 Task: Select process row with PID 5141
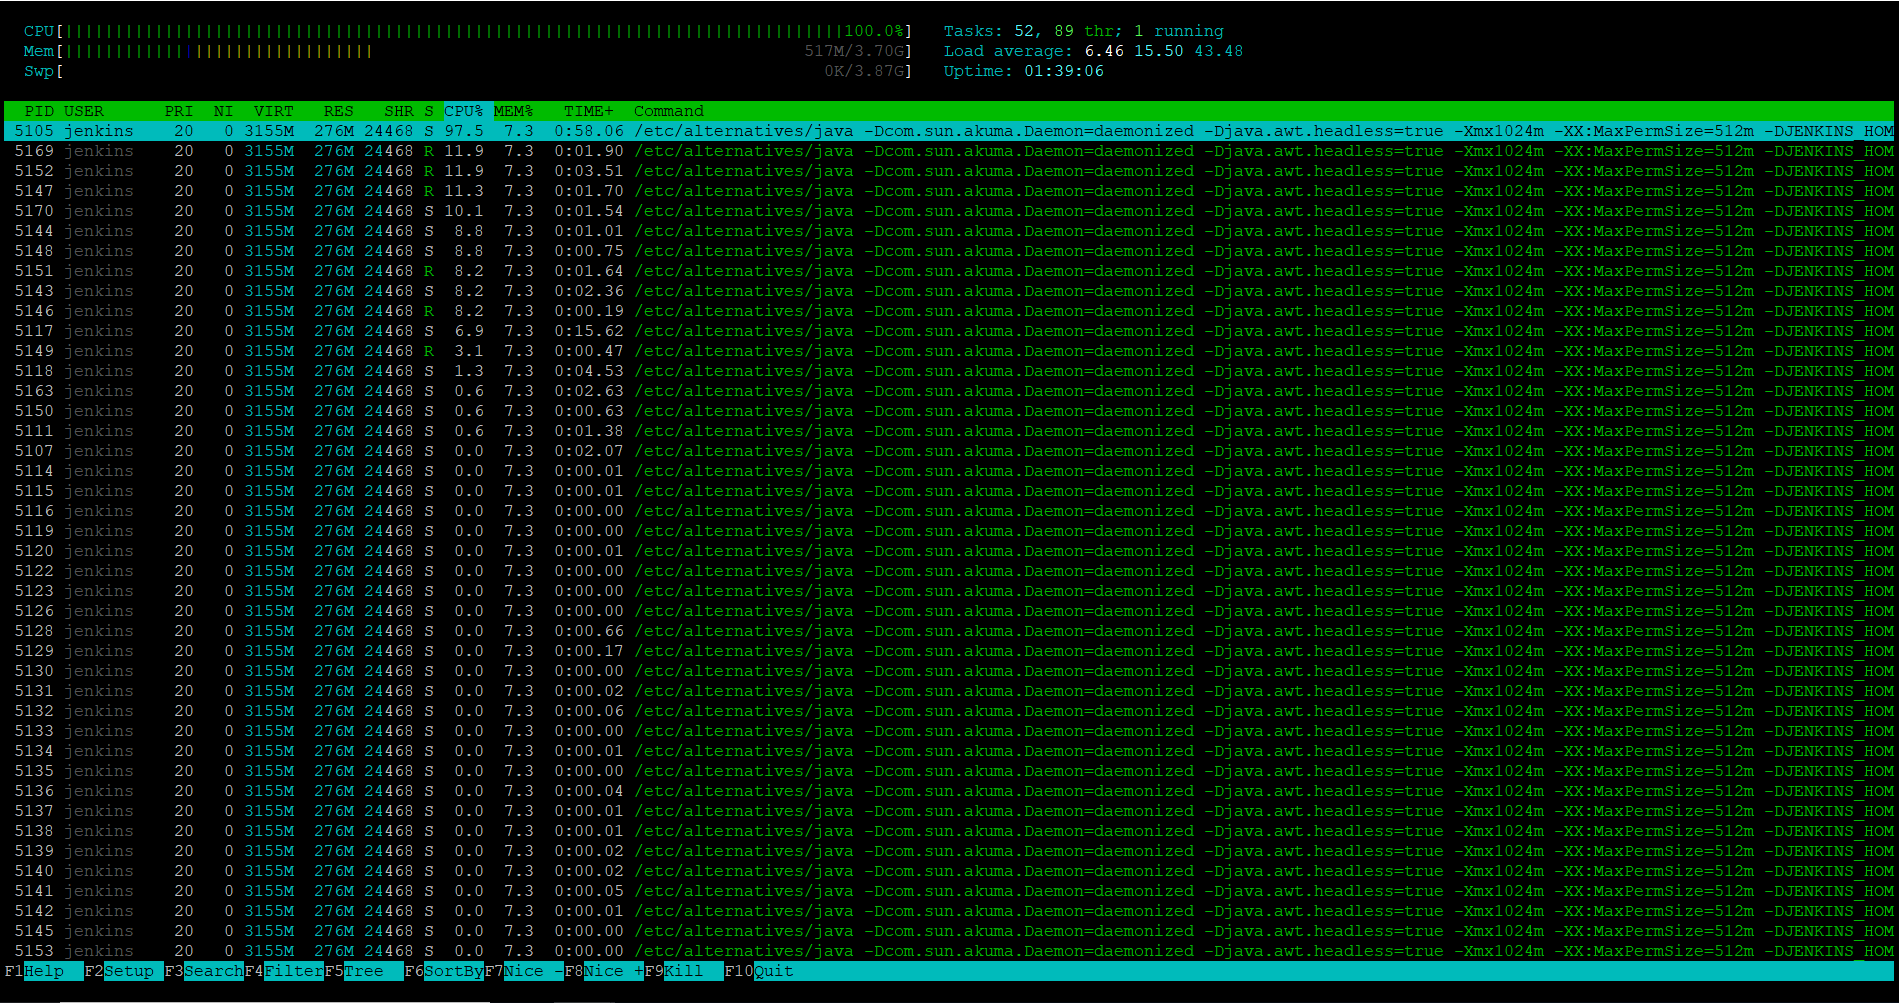click(x=949, y=891)
